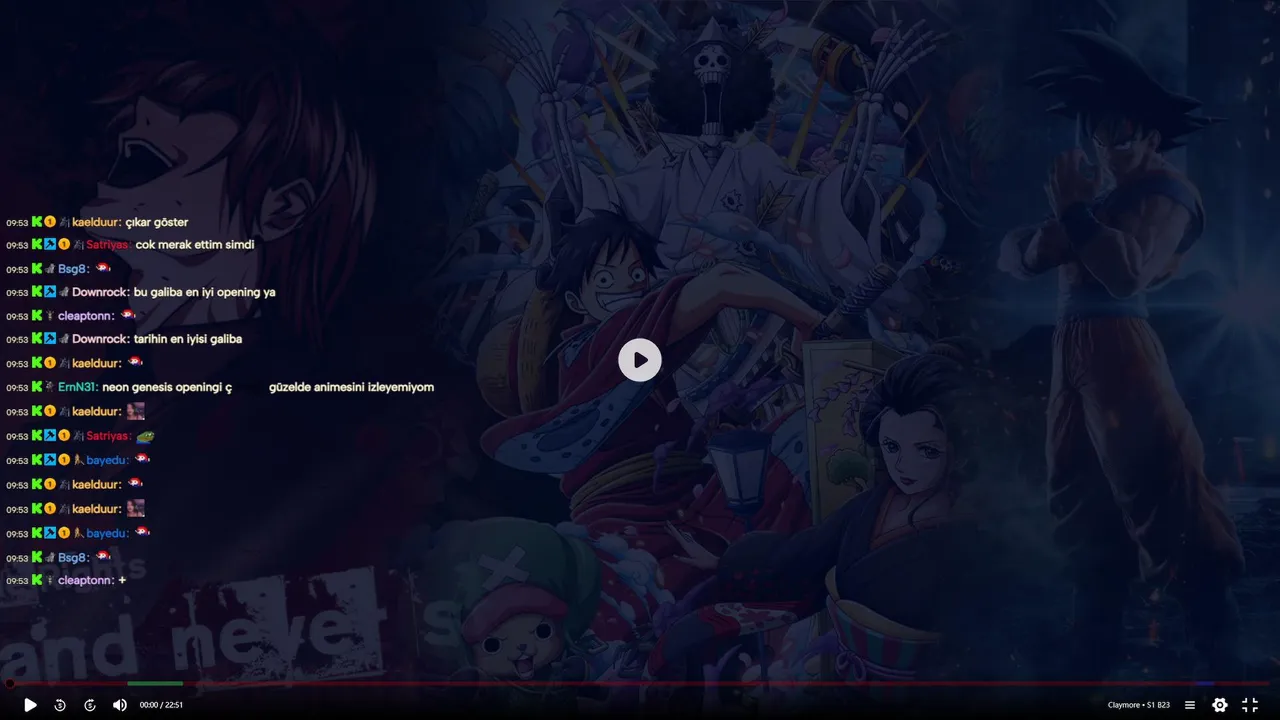Select ErnN31's "neon genesis openingi" message
1280x720 pixels.
click(268, 387)
